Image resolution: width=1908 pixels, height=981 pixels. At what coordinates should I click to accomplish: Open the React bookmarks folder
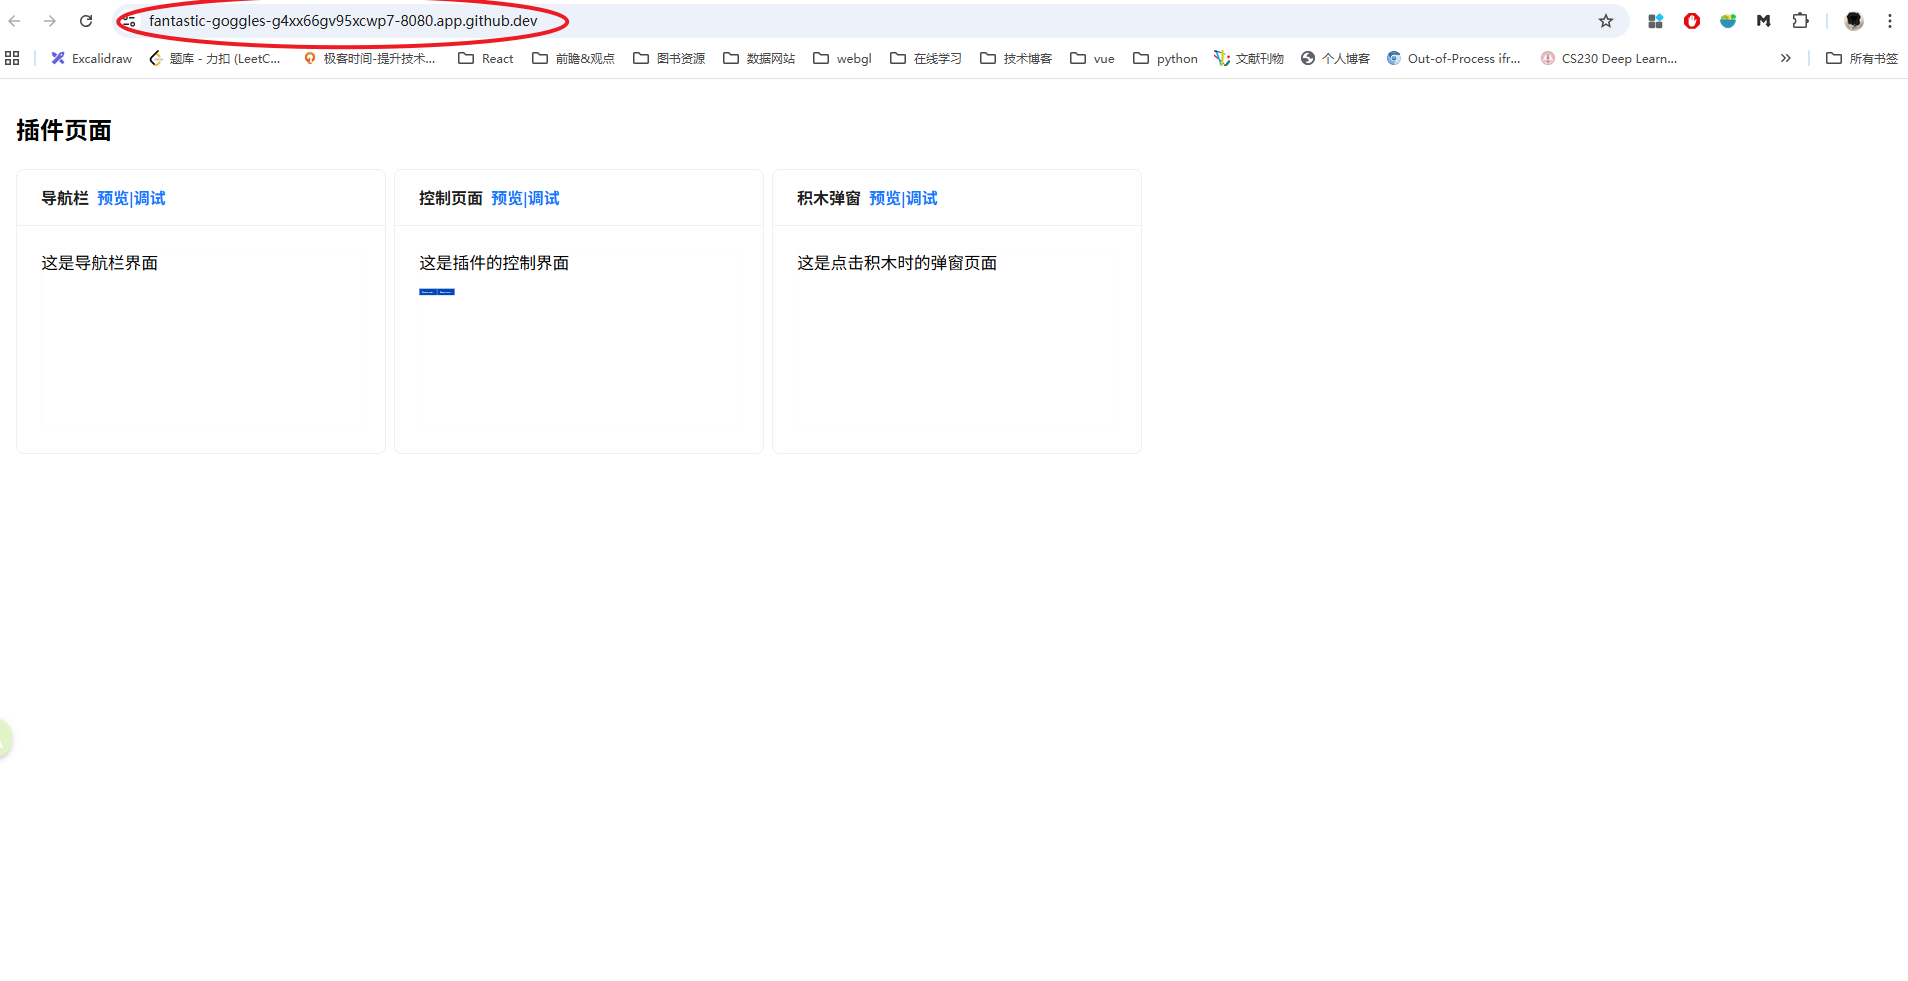click(486, 59)
